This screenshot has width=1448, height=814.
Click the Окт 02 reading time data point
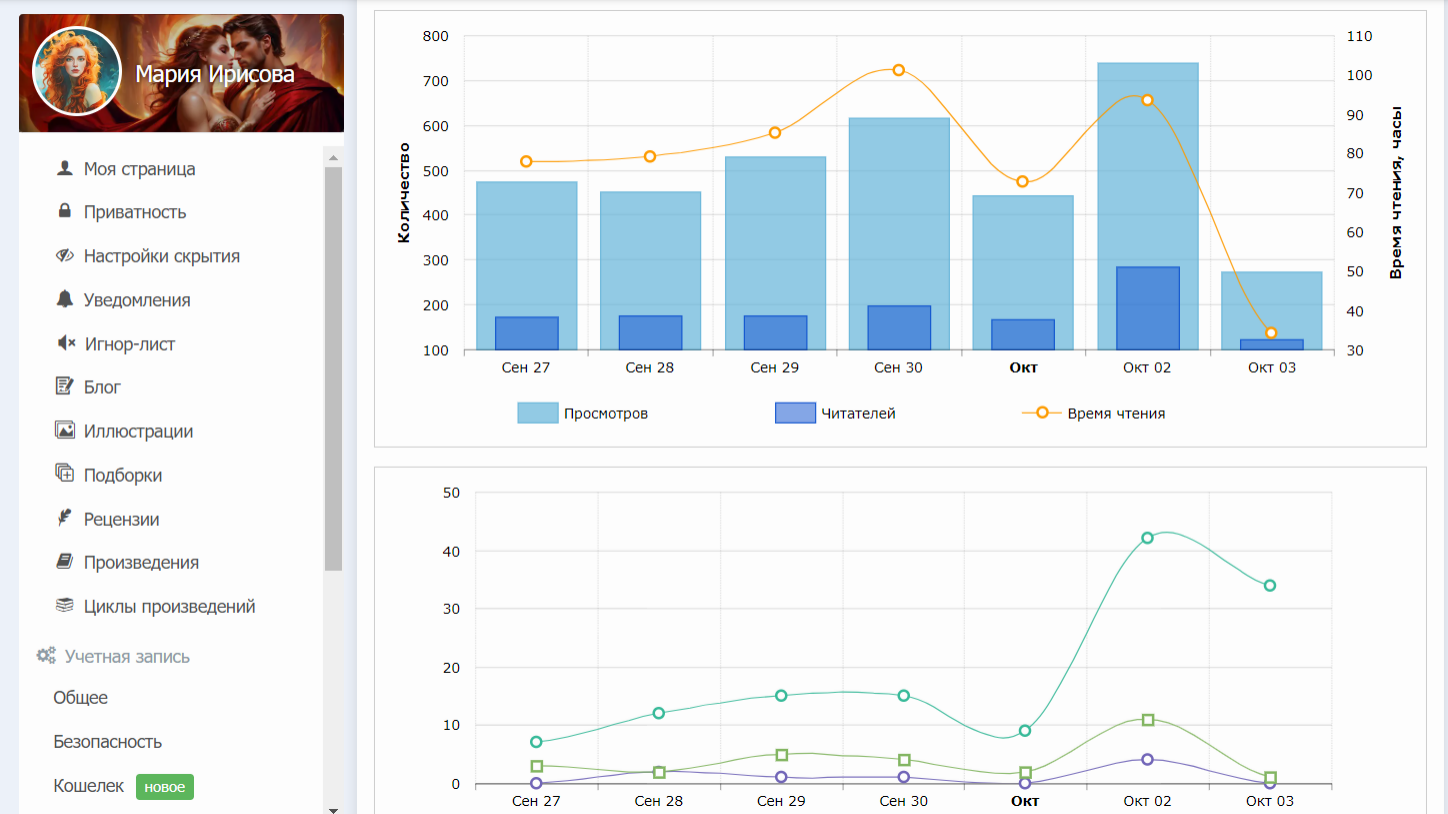click(1147, 100)
